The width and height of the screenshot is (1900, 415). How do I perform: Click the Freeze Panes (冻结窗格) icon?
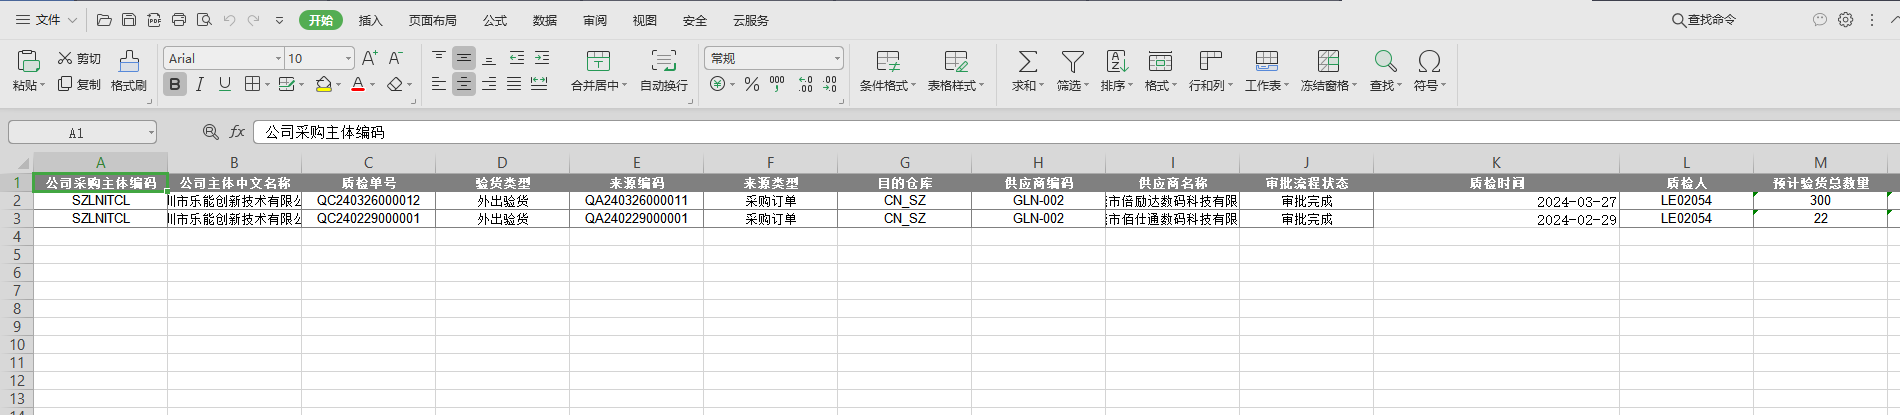tap(1328, 61)
